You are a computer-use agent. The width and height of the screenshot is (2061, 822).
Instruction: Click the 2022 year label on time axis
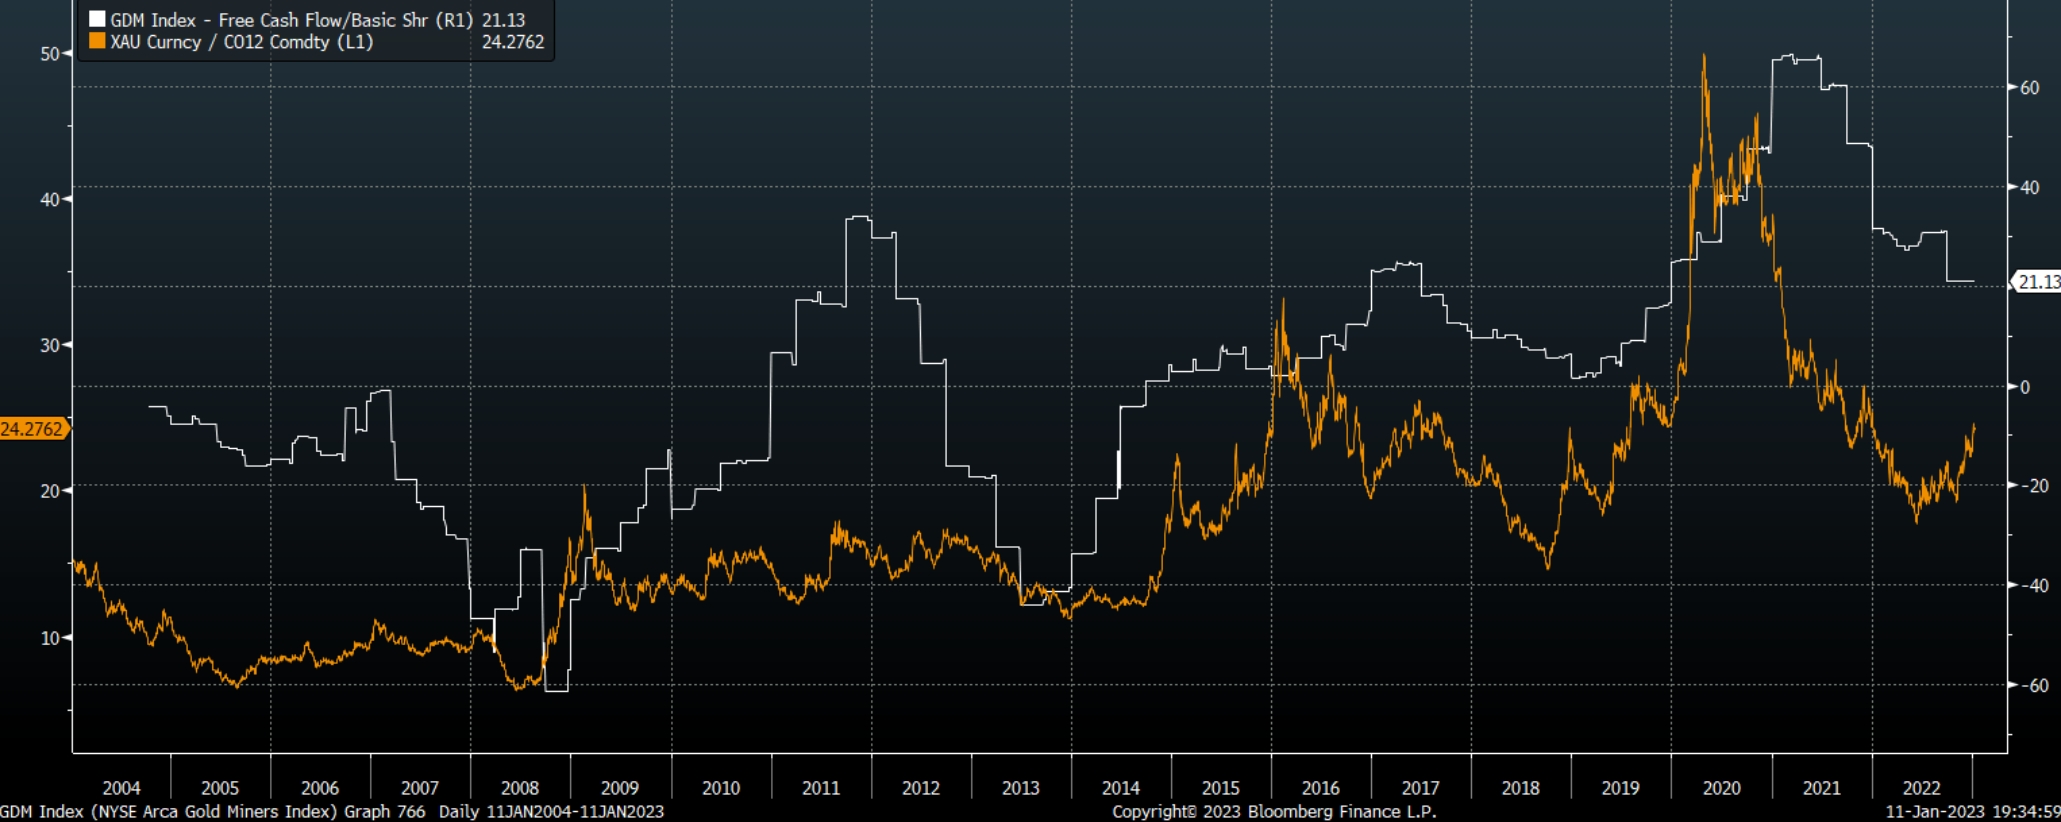[1921, 788]
